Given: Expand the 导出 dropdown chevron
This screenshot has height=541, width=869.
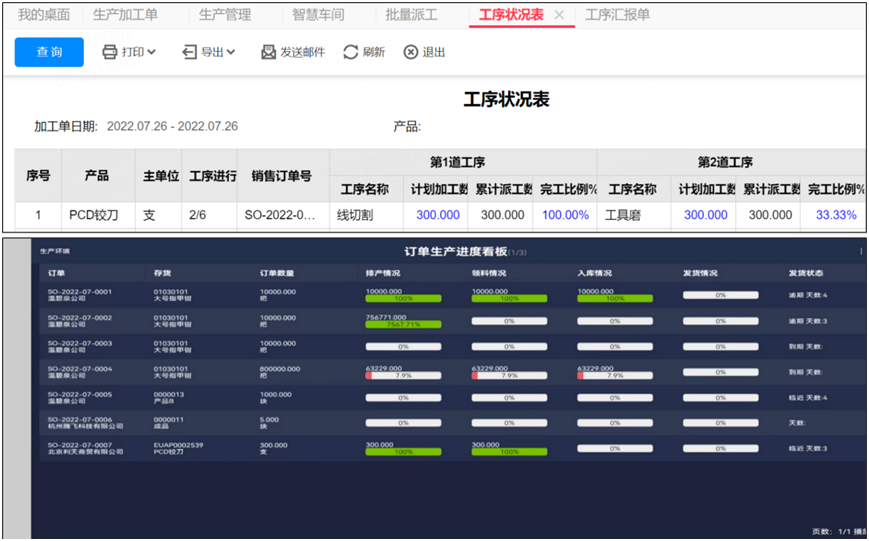Looking at the screenshot, I should (231, 52).
